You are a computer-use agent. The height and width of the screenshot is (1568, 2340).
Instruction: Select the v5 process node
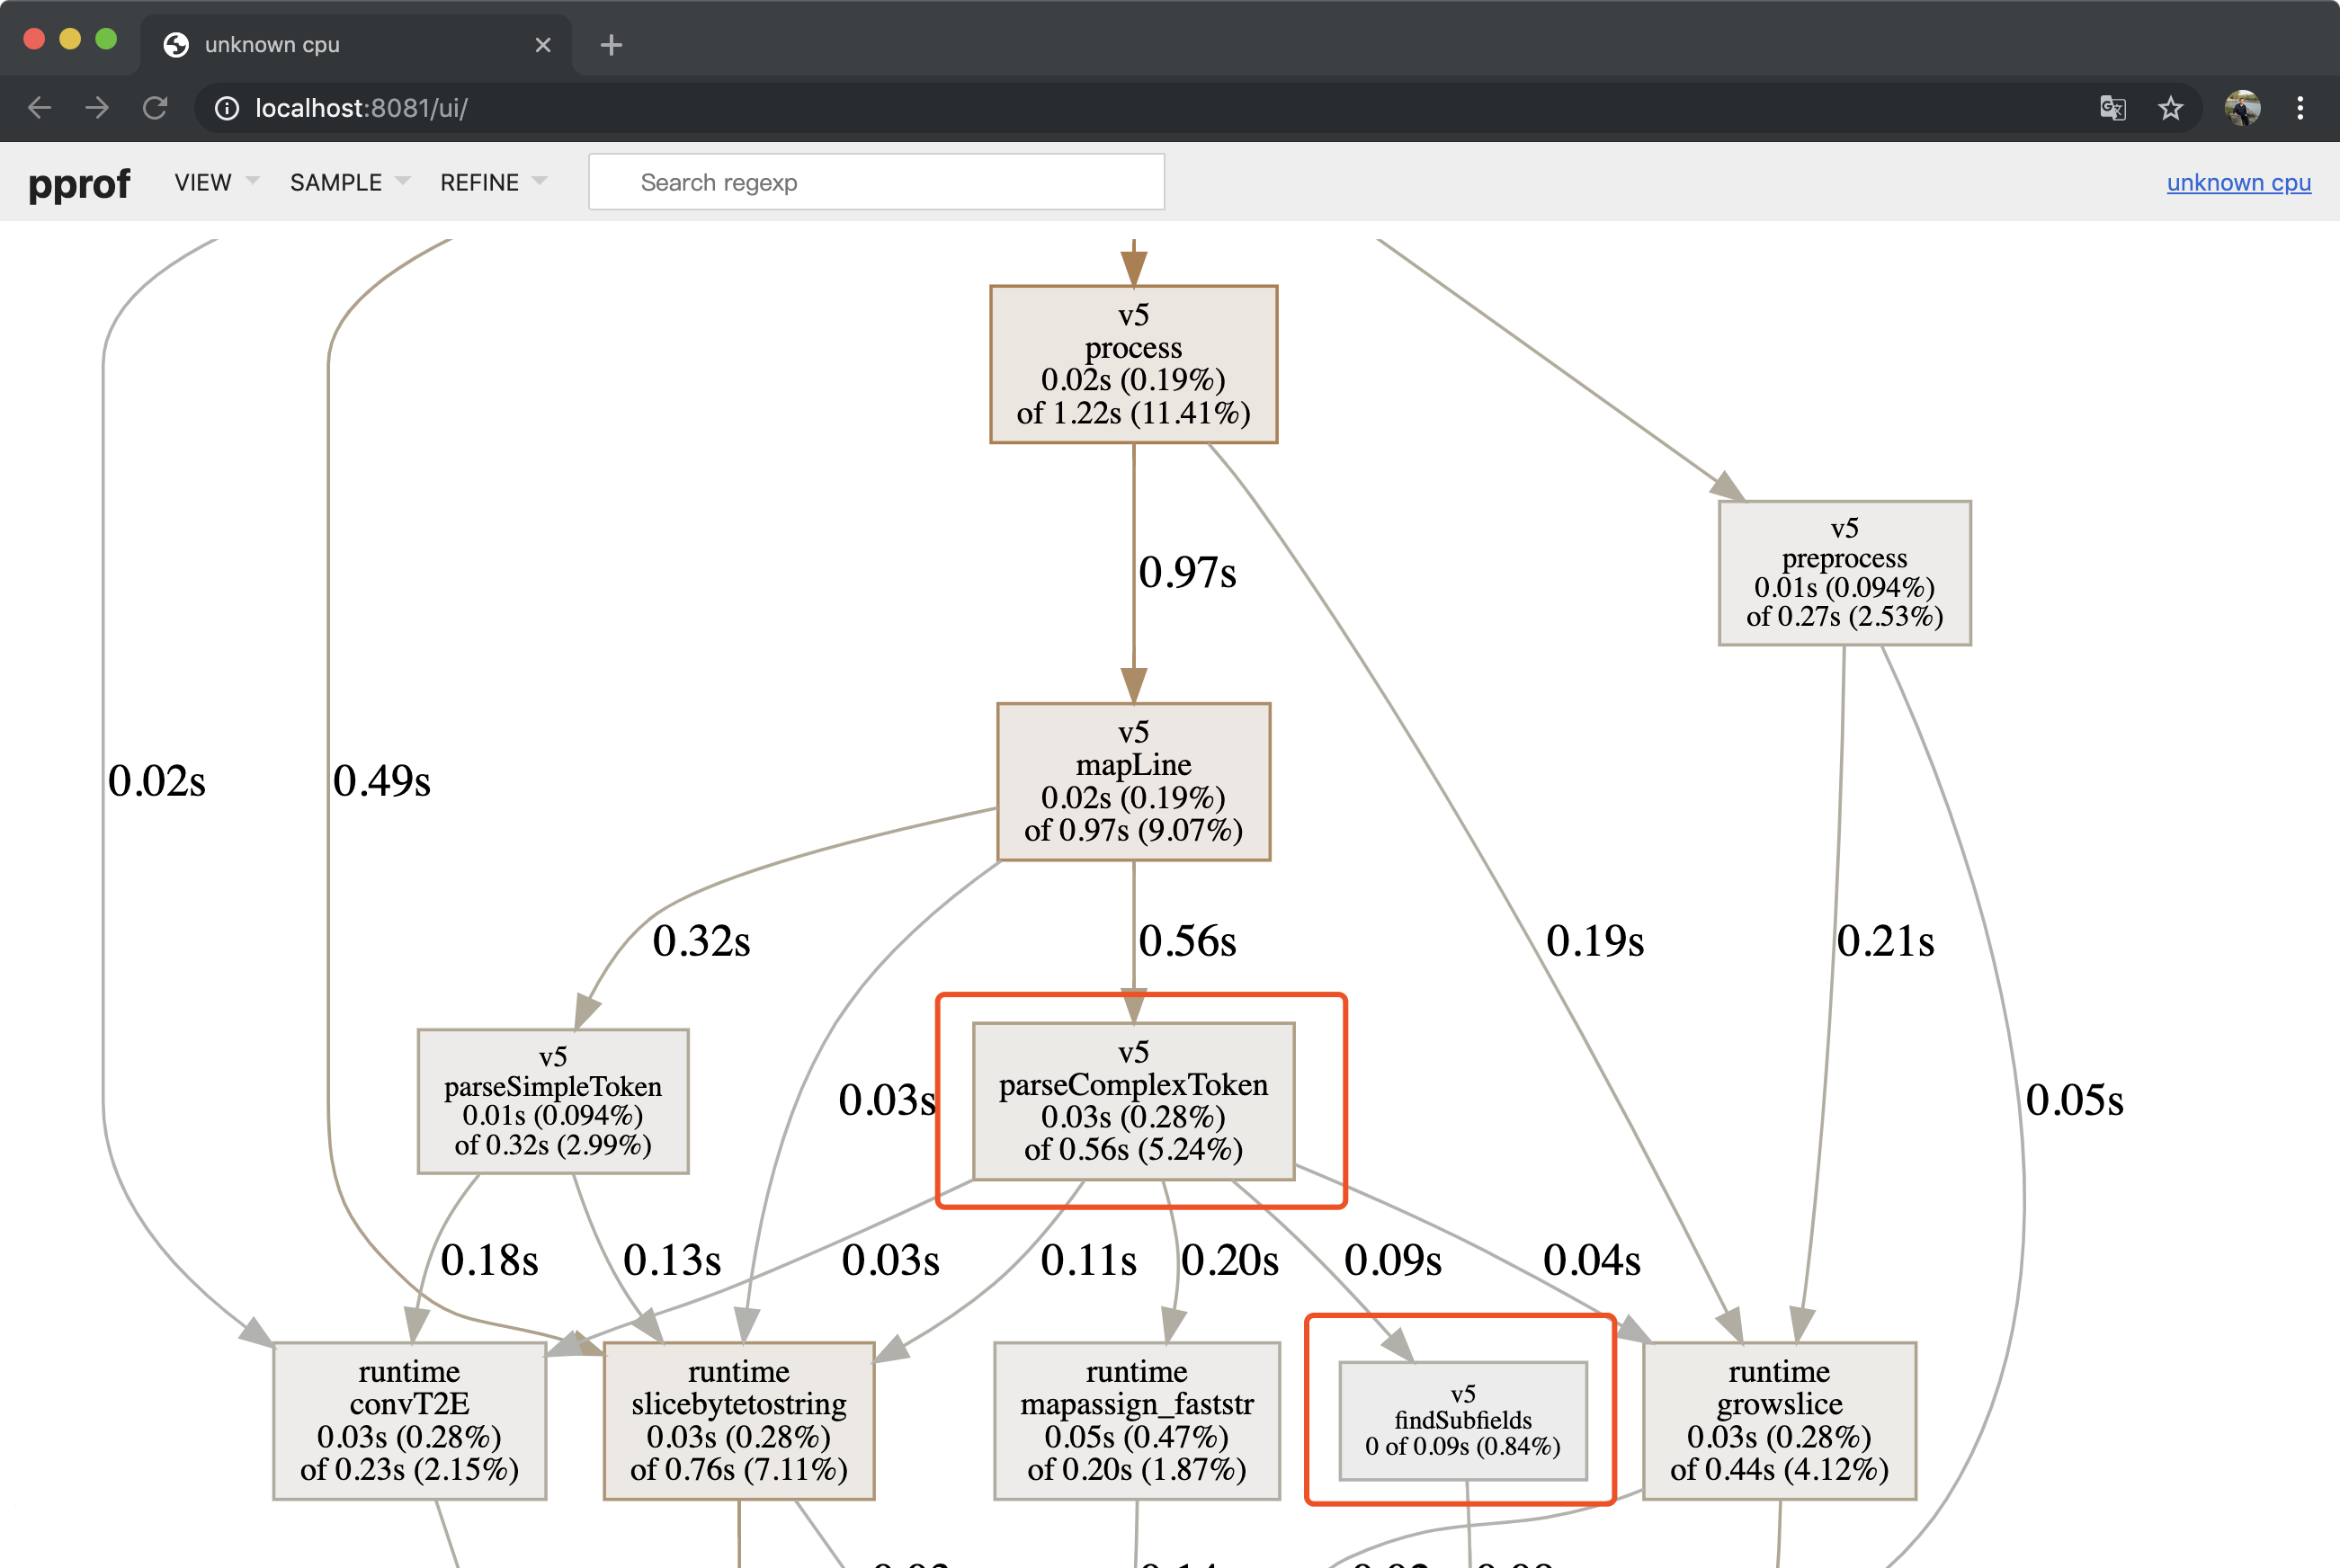point(1133,363)
